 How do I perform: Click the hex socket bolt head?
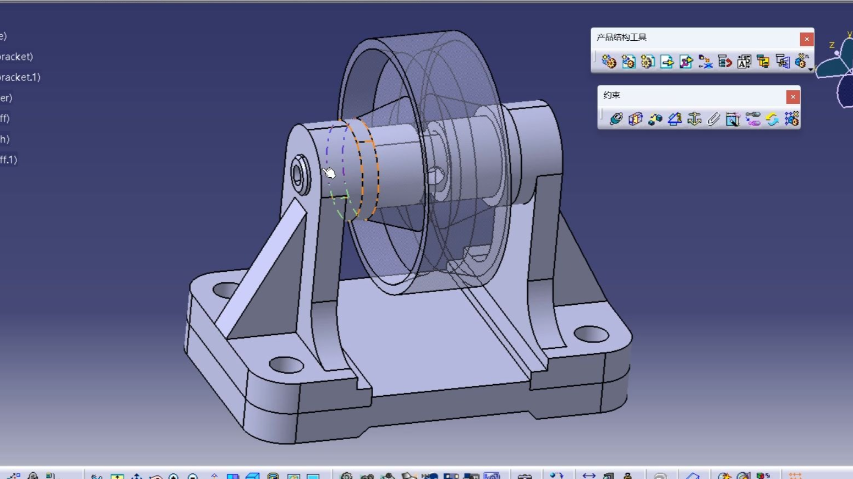pyautogui.click(x=299, y=175)
